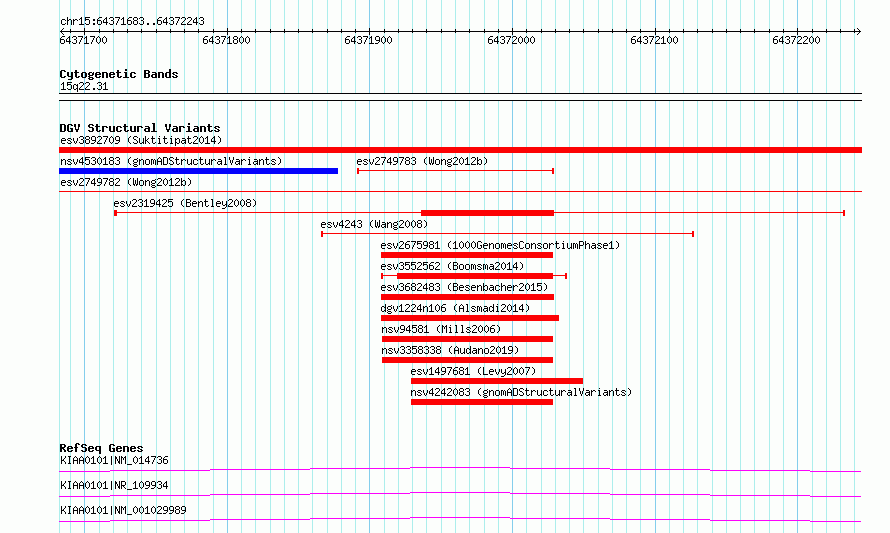Click label esv1497681 (Levy2007)
The image size is (890, 533).
(473, 371)
